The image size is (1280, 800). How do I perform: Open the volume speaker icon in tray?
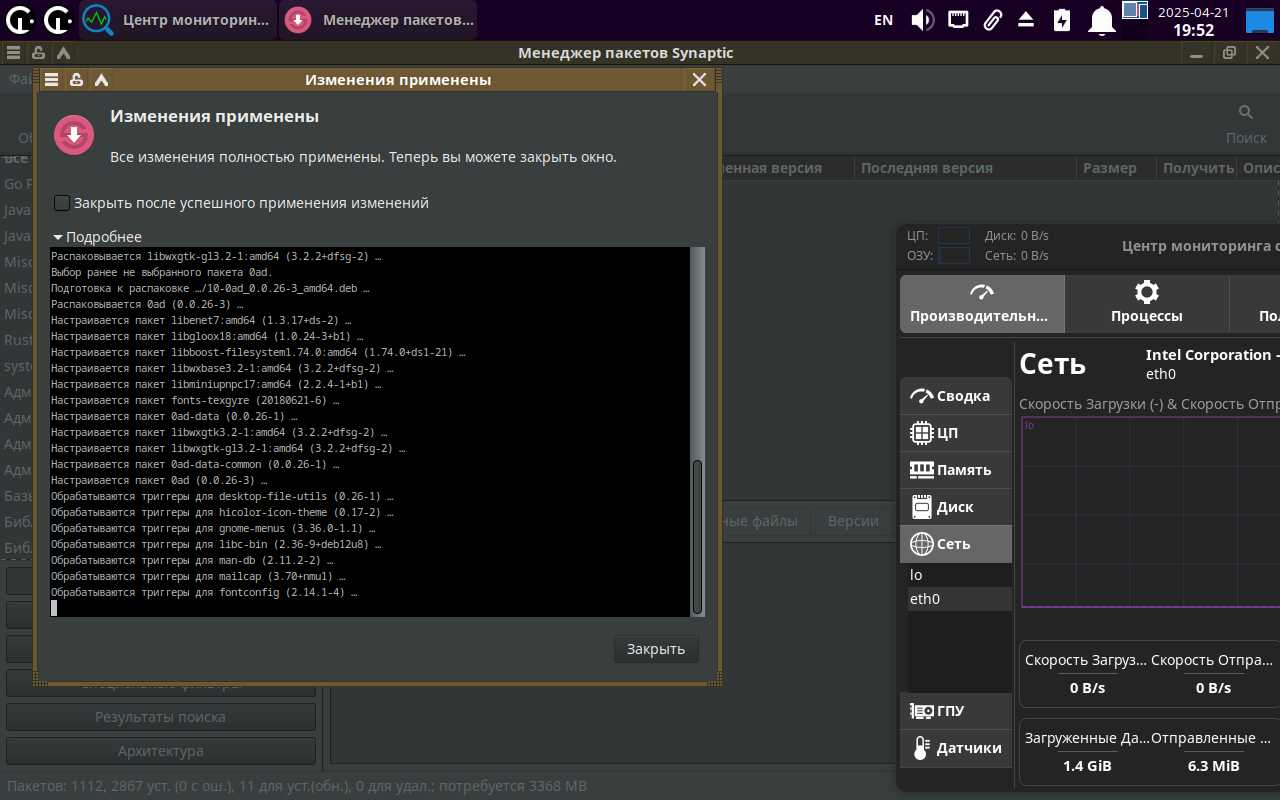[921, 20]
